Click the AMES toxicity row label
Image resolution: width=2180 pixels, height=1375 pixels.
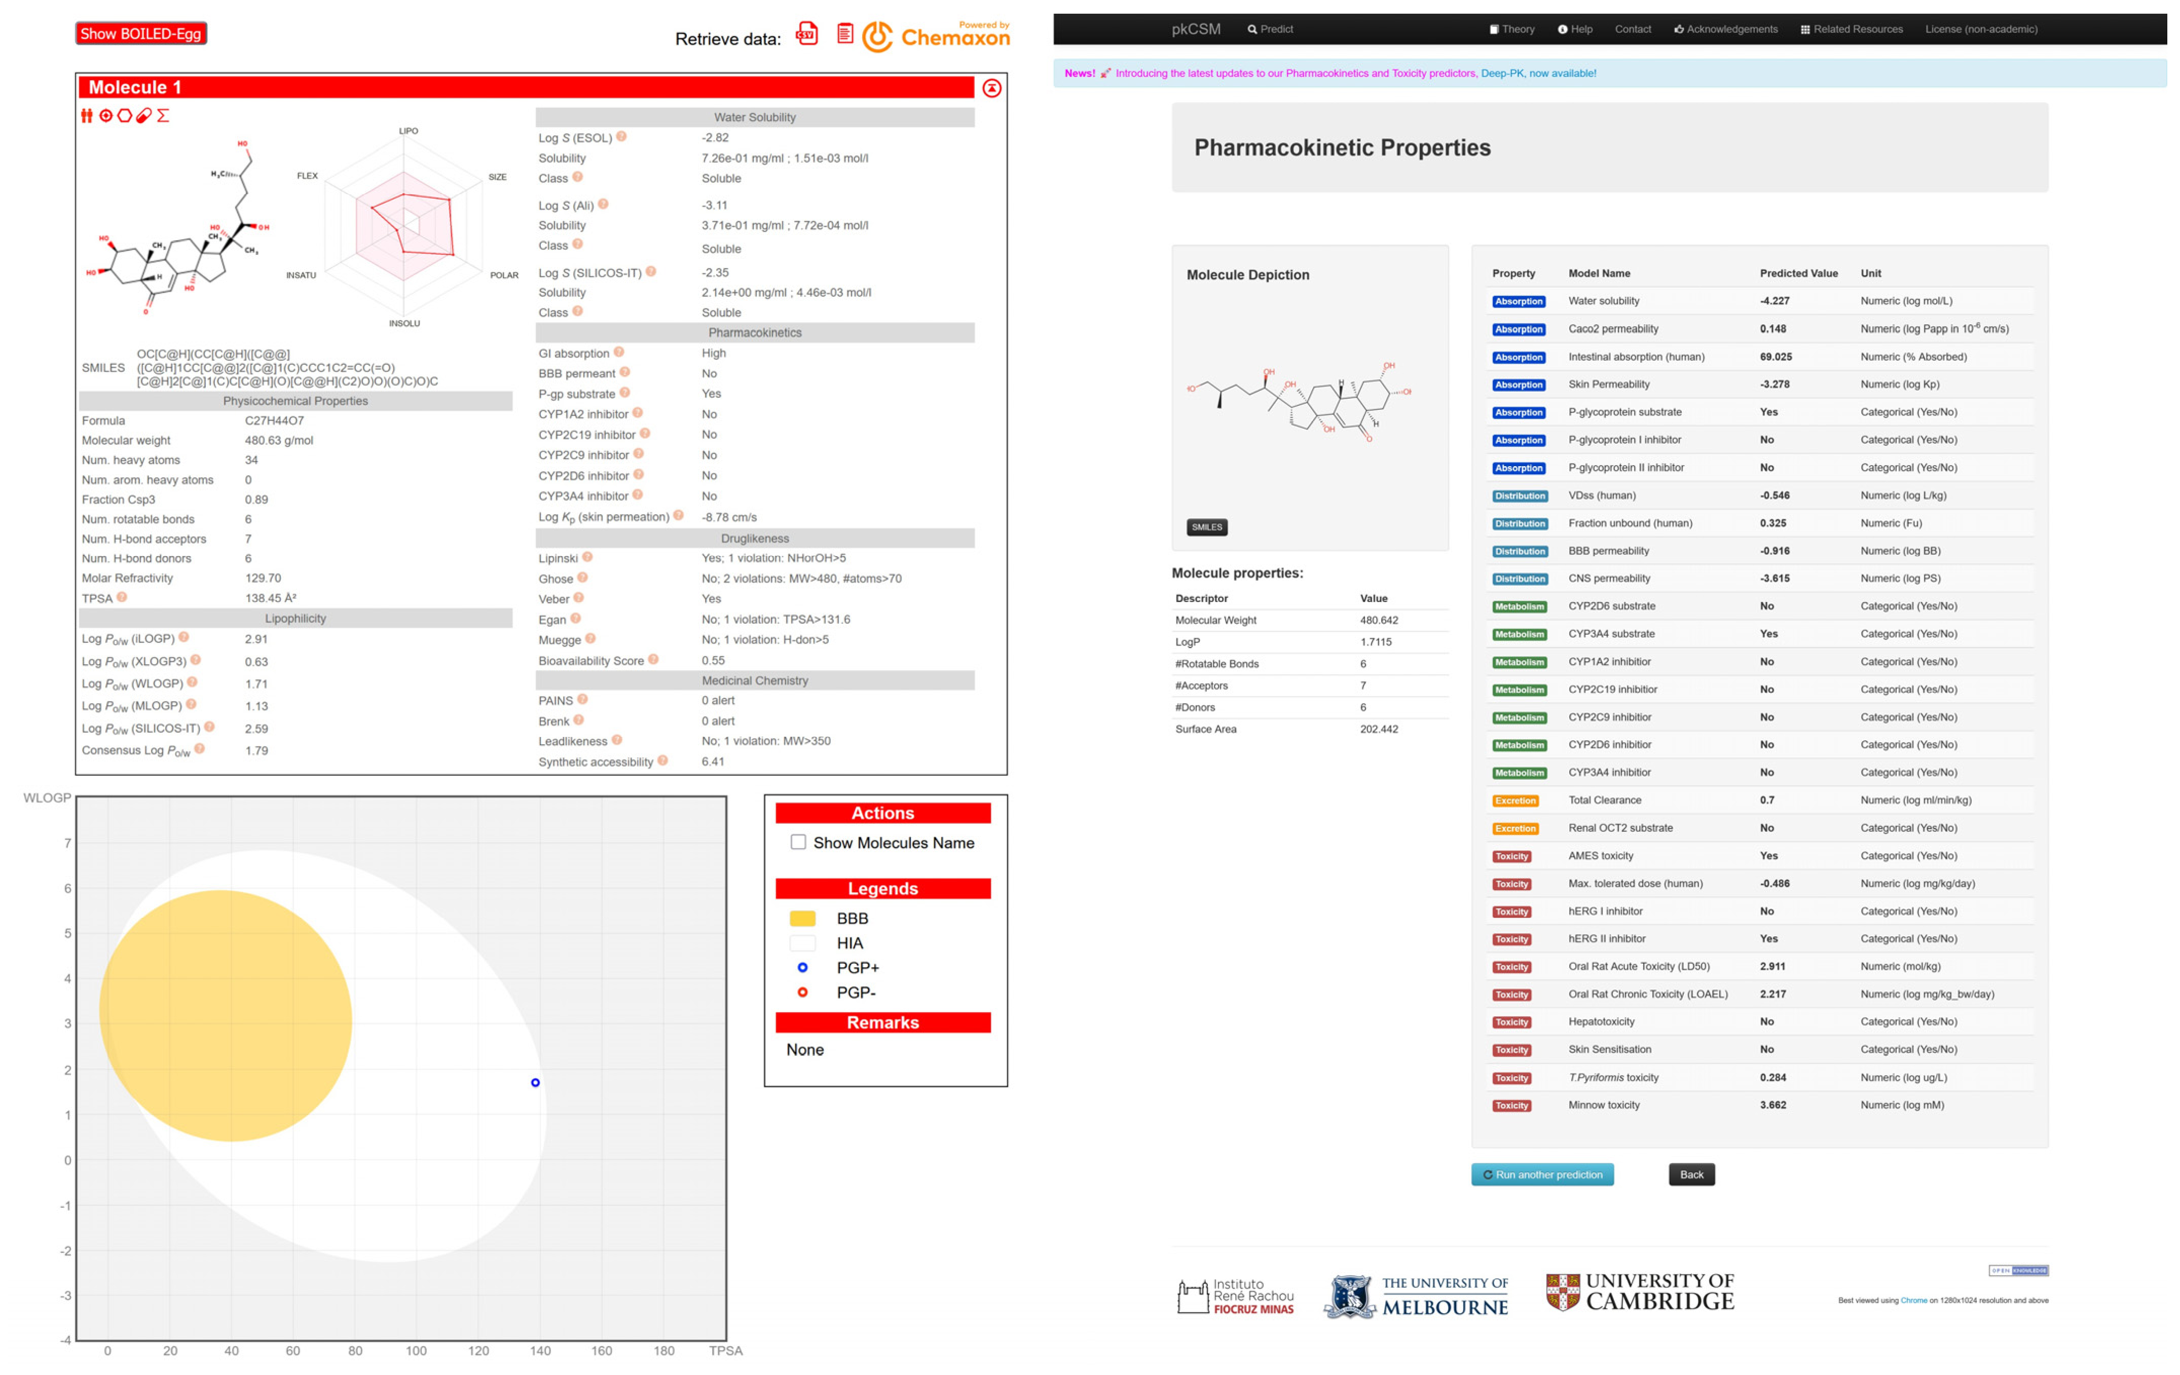pyautogui.click(x=1601, y=856)
